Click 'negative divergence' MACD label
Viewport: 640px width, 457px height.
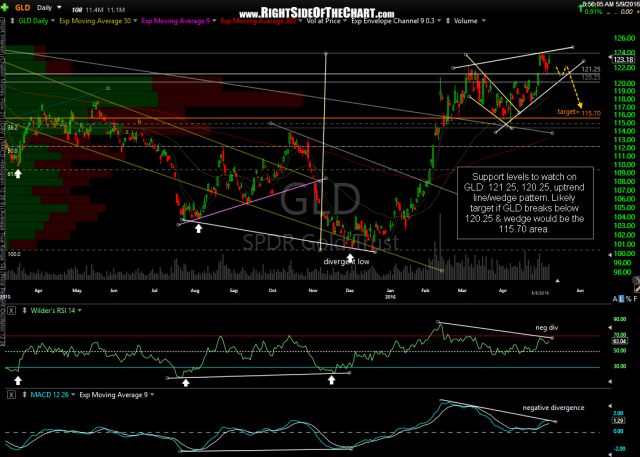(x=553, y=408)
